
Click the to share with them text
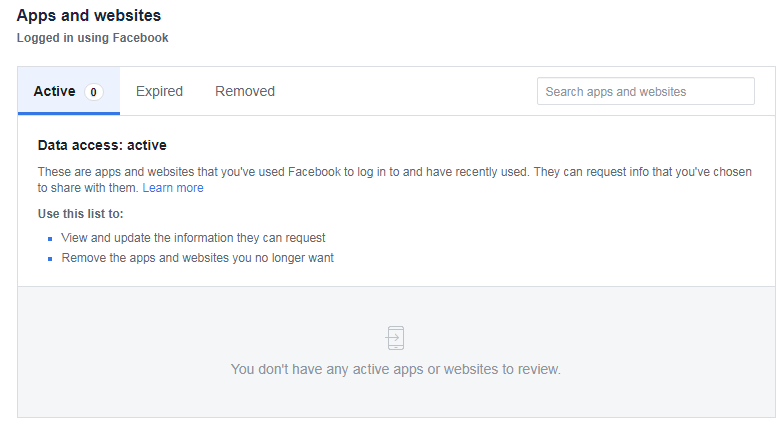pos(88,188)
